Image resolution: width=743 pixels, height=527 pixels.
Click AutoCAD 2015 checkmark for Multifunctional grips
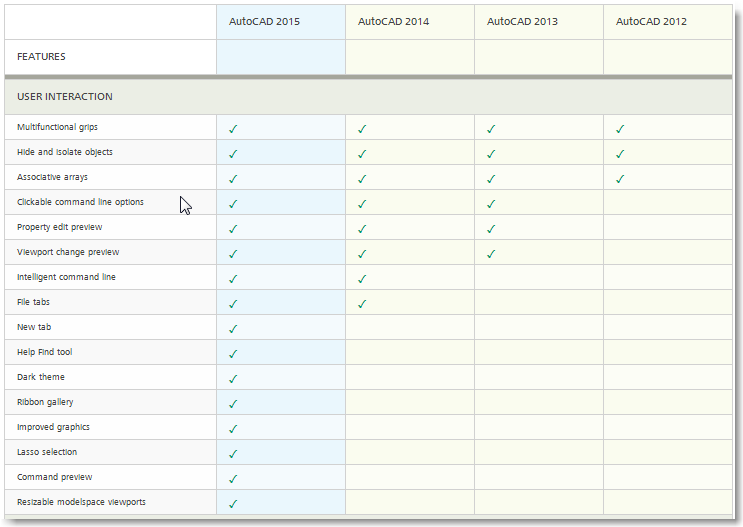(x=233, y=129)
